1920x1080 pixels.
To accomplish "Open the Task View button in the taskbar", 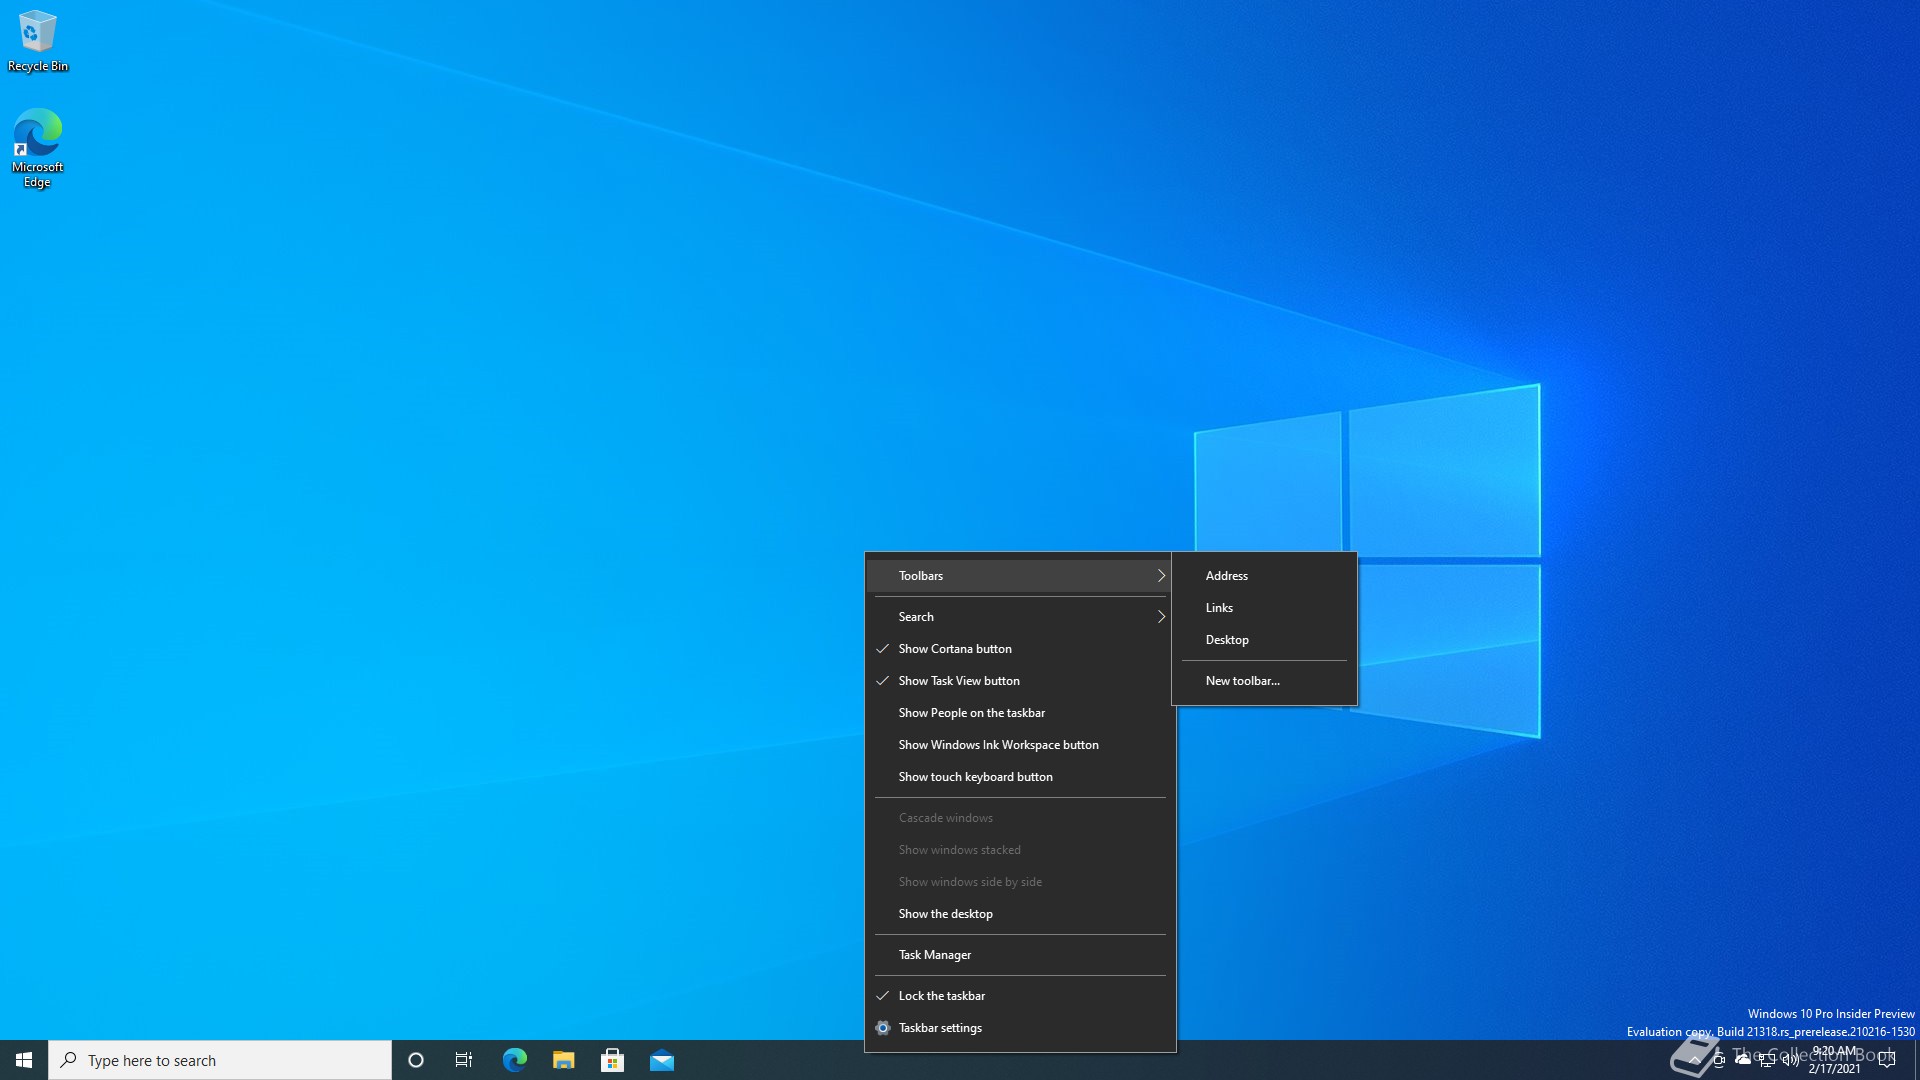I will coord(464,1060).
